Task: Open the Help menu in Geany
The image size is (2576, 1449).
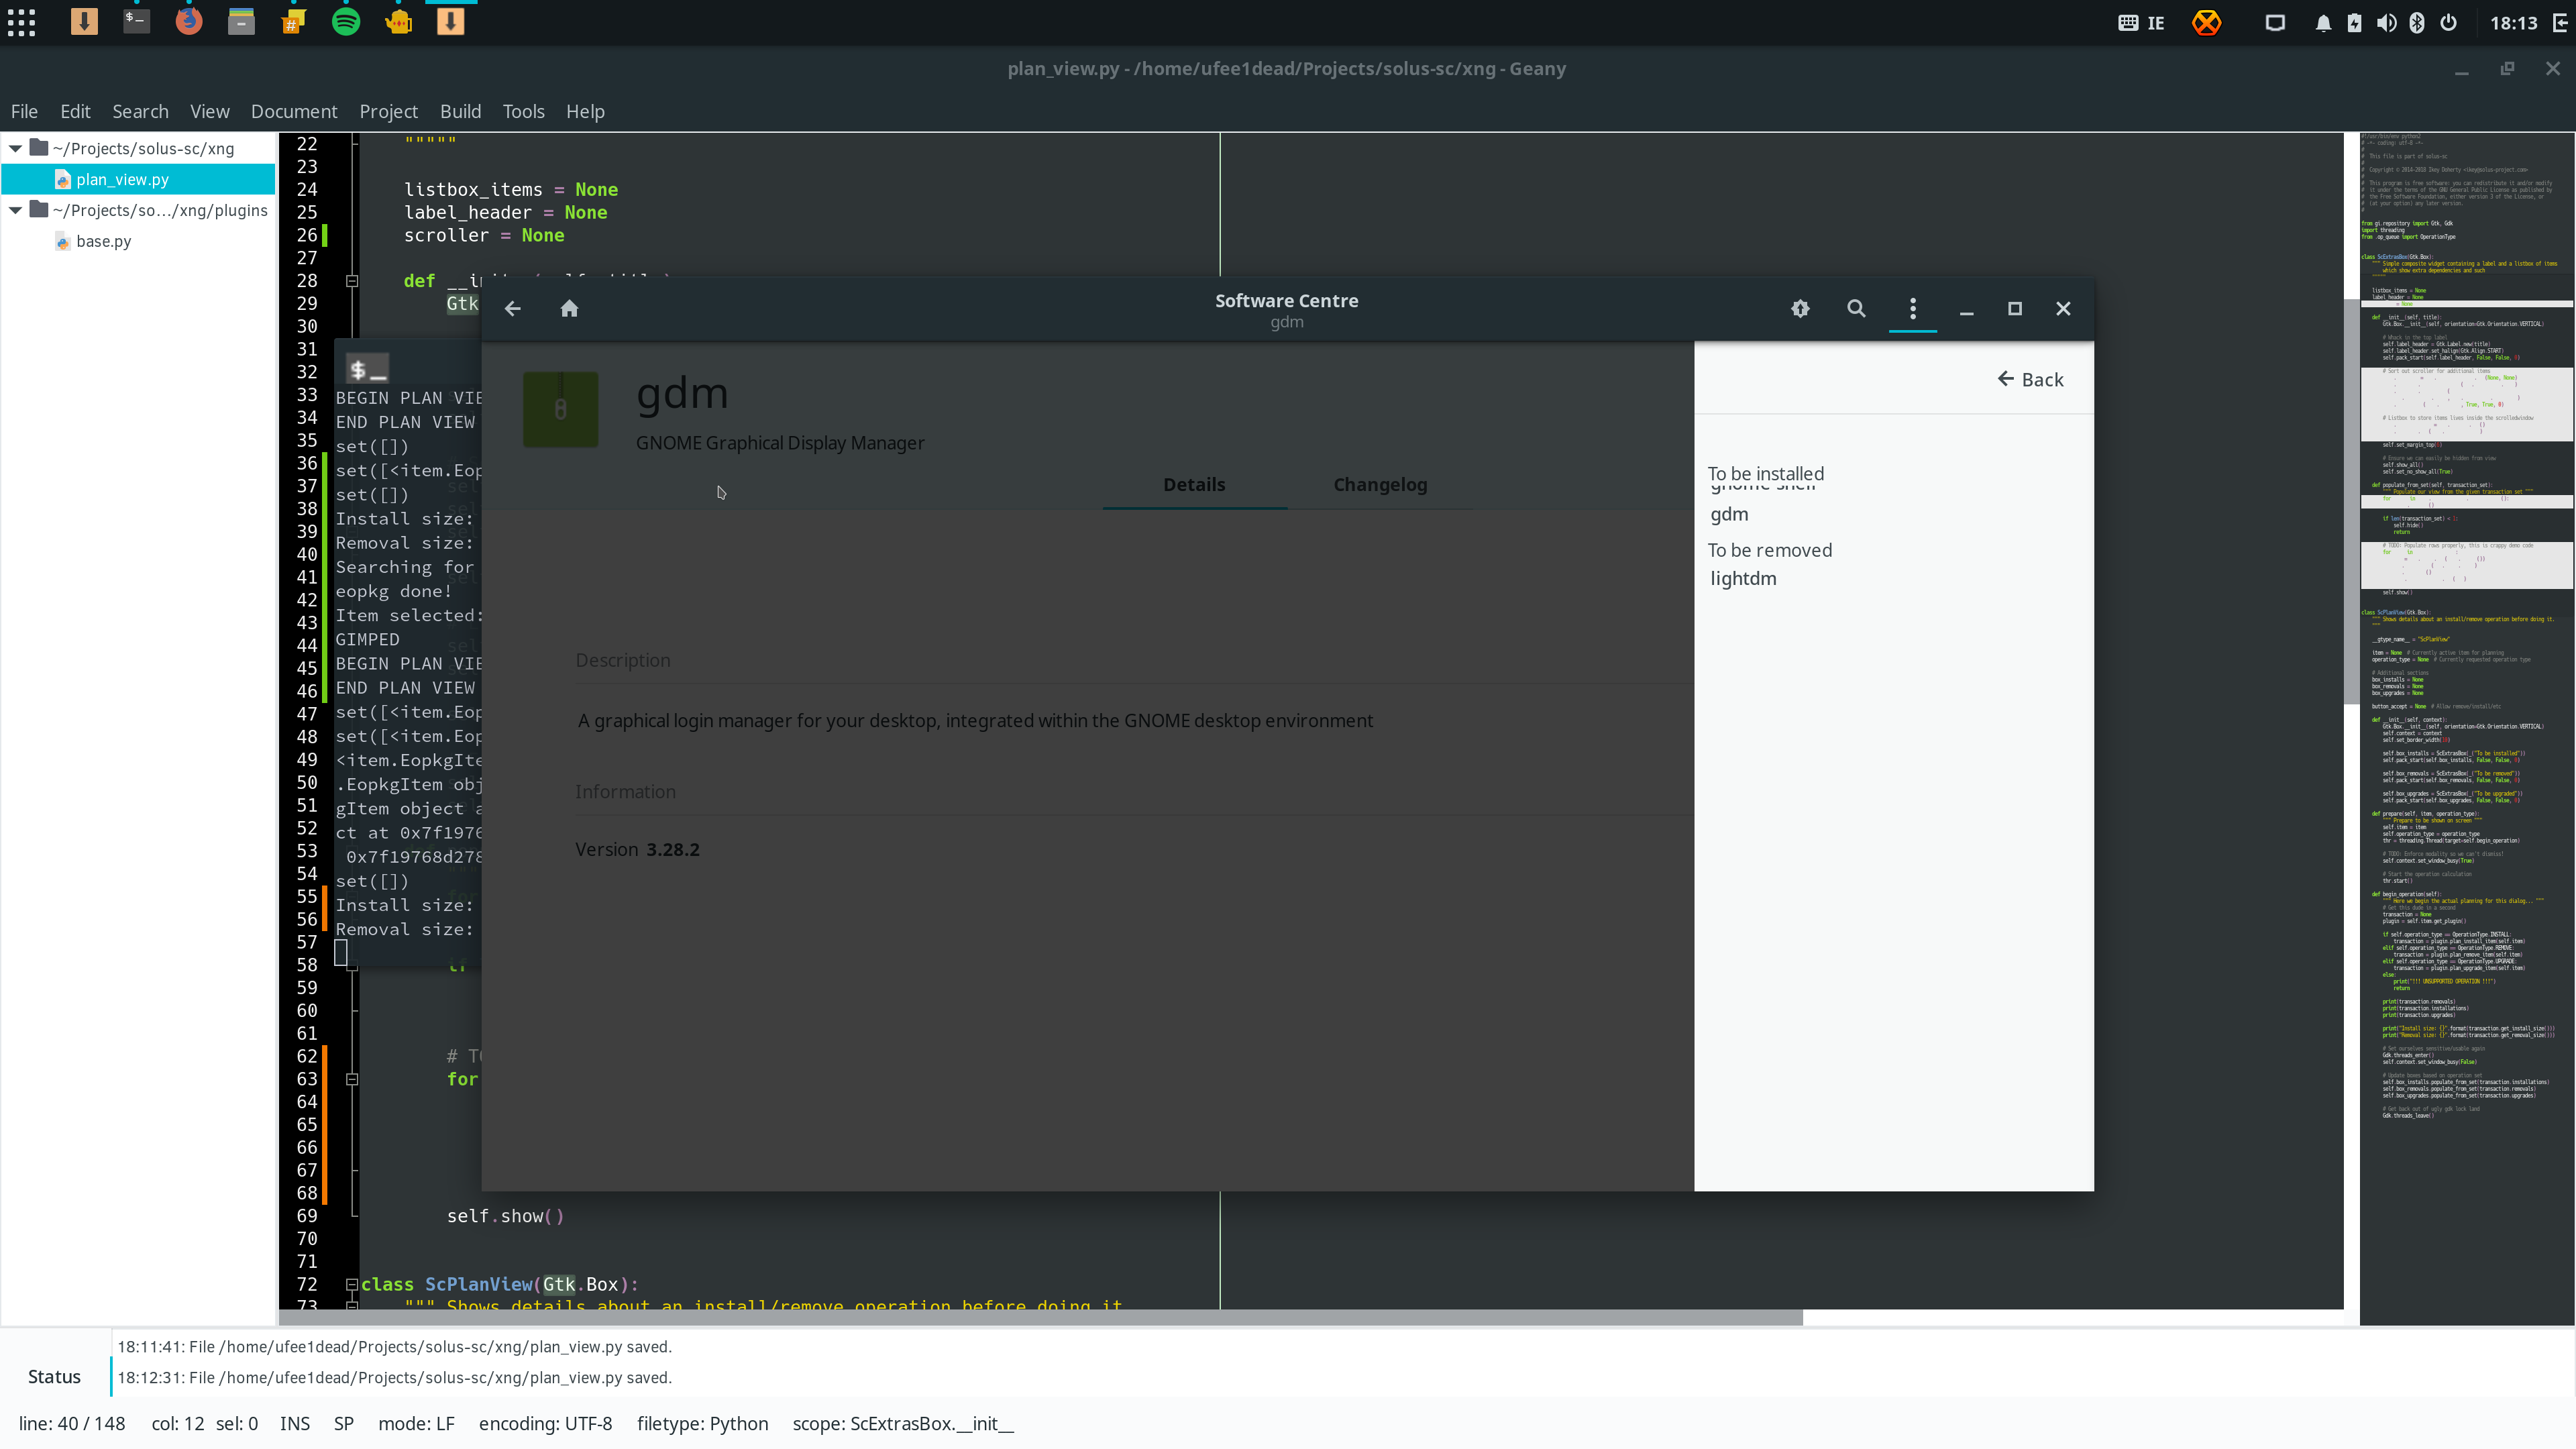Action: coord(585,111)
